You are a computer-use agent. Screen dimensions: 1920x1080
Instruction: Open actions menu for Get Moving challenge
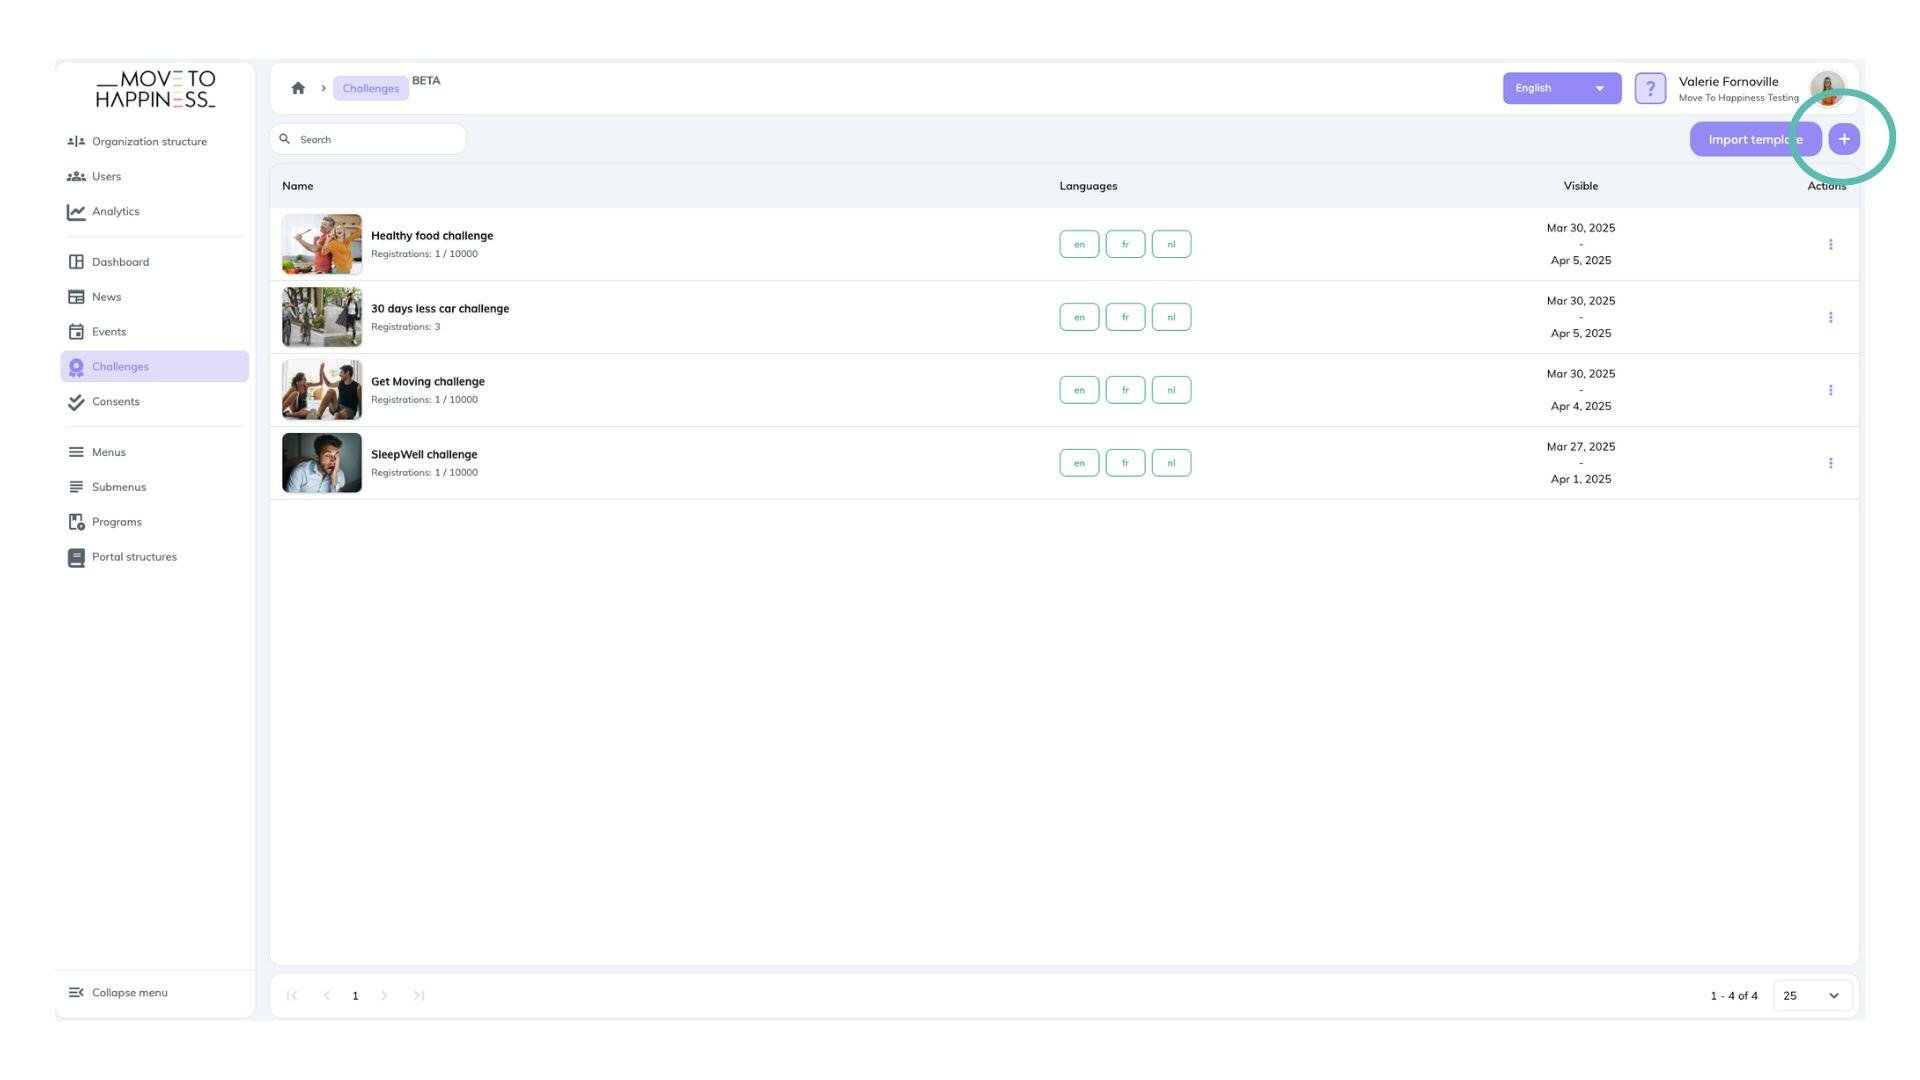(x=1830, y=390)
